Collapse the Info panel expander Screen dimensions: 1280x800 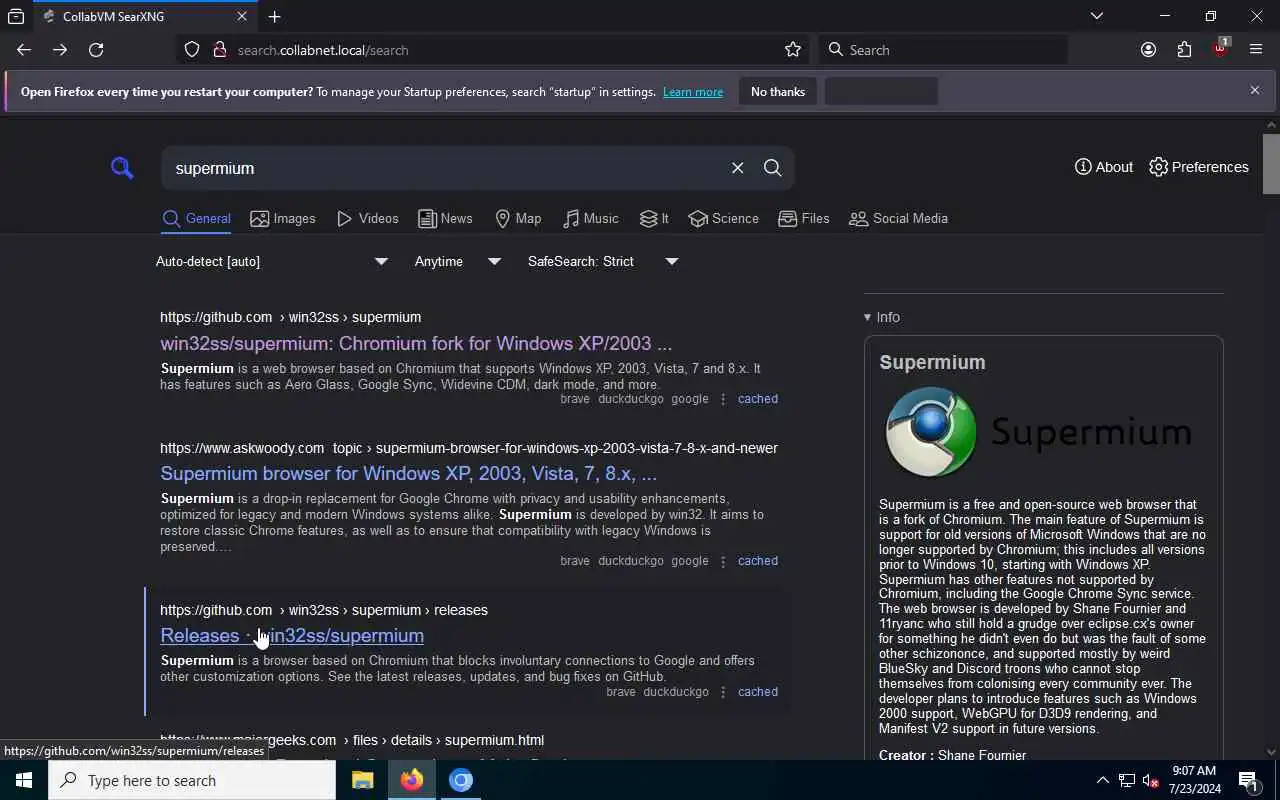(882, 317)
